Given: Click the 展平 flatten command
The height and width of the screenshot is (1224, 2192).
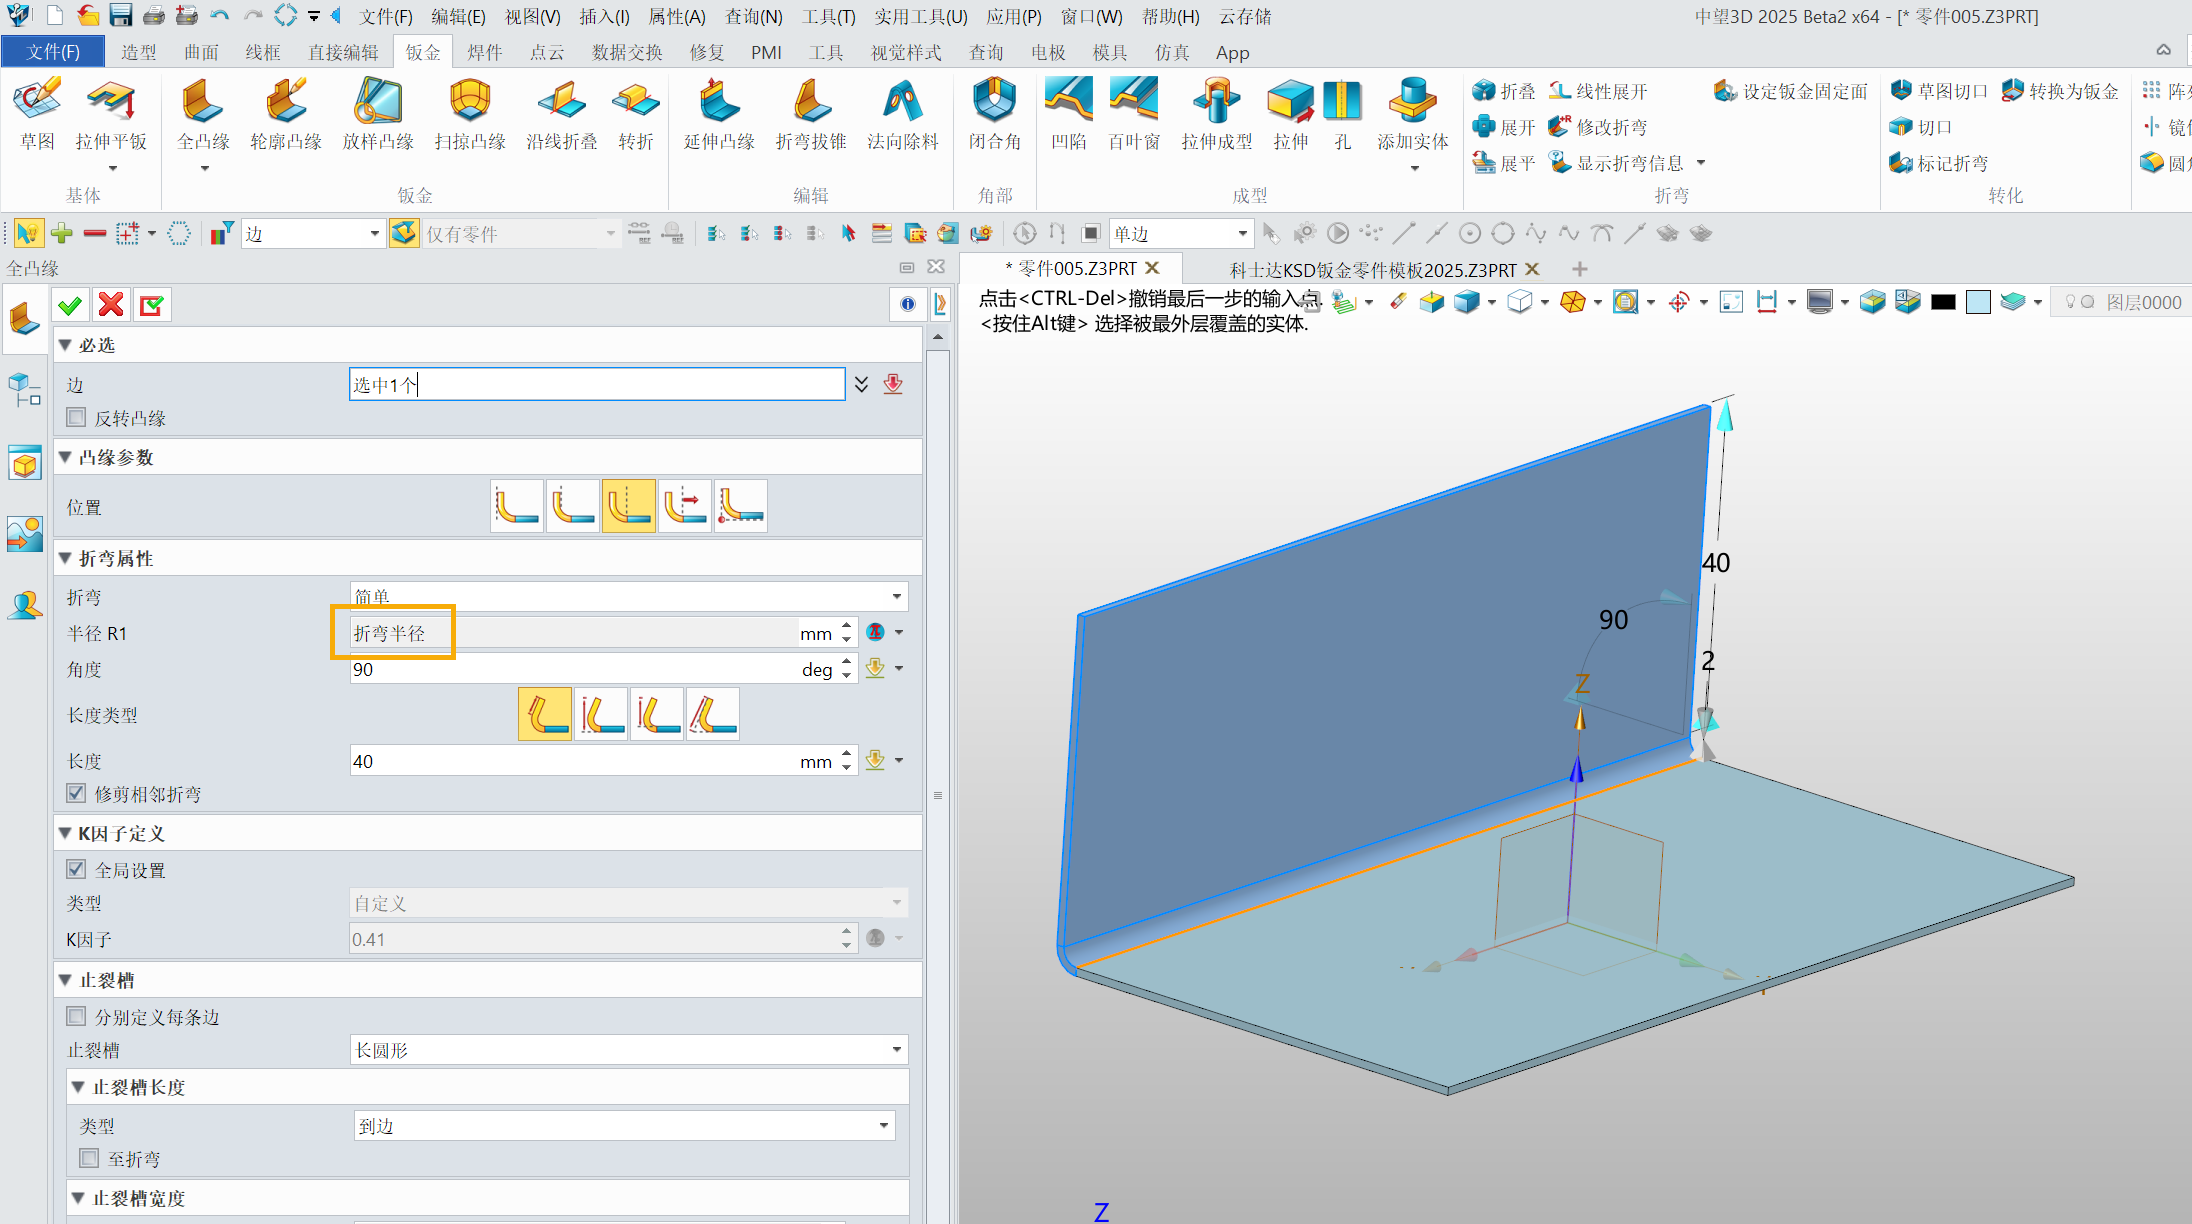Looking at the screenshot, I should (x=1504, y=163).
